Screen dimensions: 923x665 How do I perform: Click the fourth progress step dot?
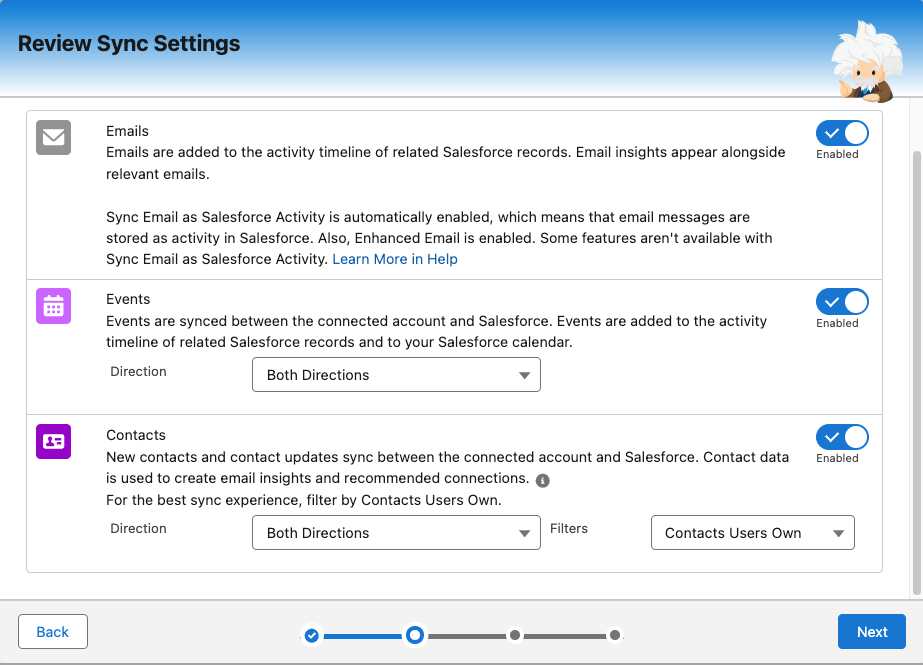(615, 635)
